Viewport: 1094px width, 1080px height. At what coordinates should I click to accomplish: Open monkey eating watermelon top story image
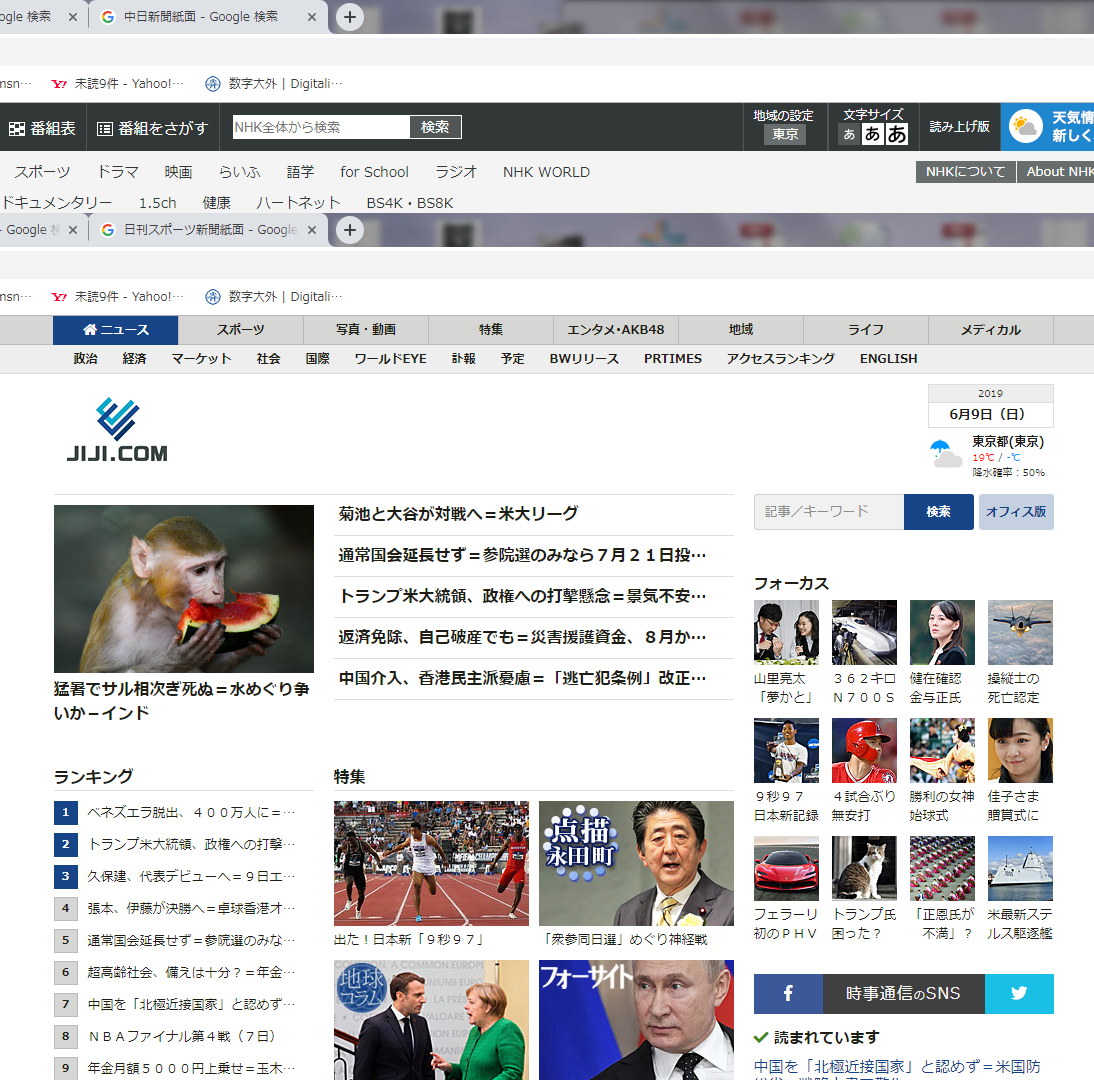coord(184,589)
